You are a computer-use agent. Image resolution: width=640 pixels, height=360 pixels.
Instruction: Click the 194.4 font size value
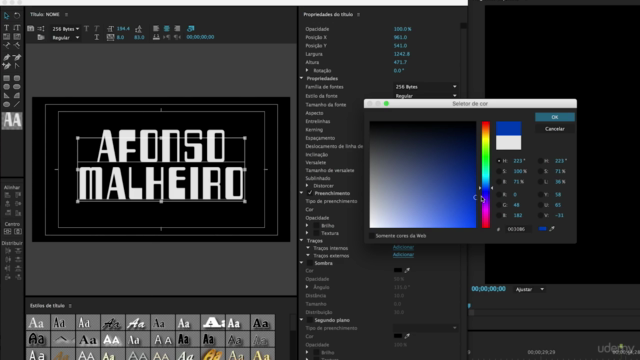click(123, 29)
